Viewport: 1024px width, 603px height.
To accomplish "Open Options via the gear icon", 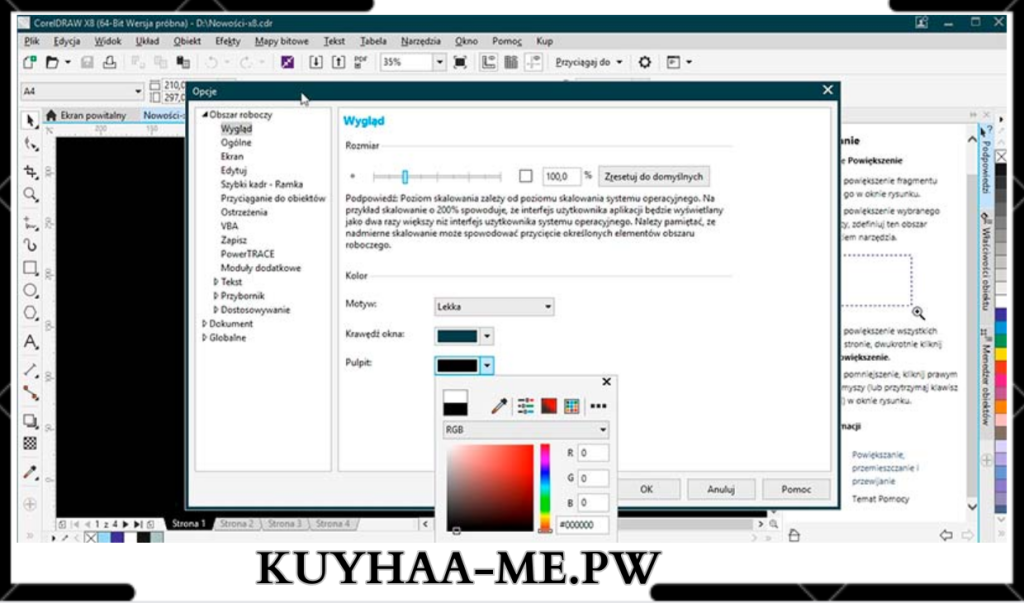I will tap(645, 62).
